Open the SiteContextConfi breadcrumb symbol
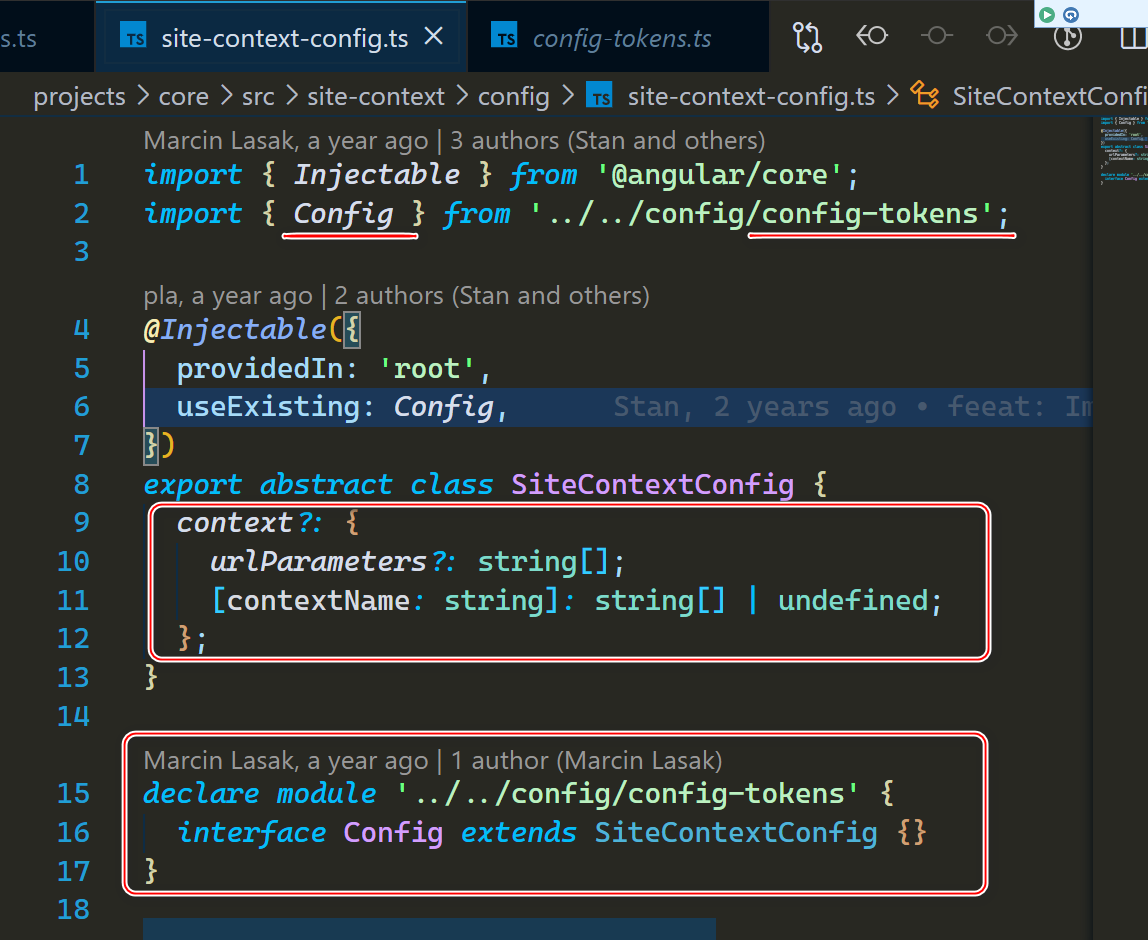The width and height of the screenshot is (1148, 940). (x=1049, y=96)
